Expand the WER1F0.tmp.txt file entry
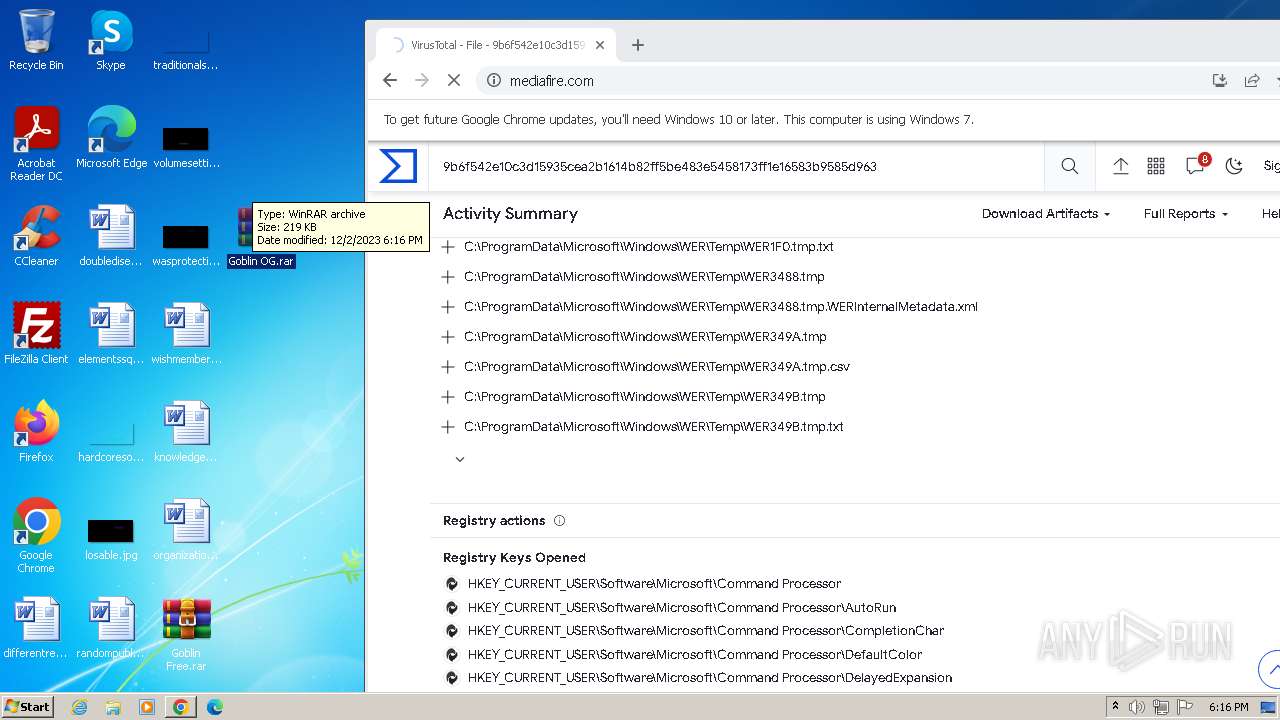 pyautogui.click(x=448, y=246)
